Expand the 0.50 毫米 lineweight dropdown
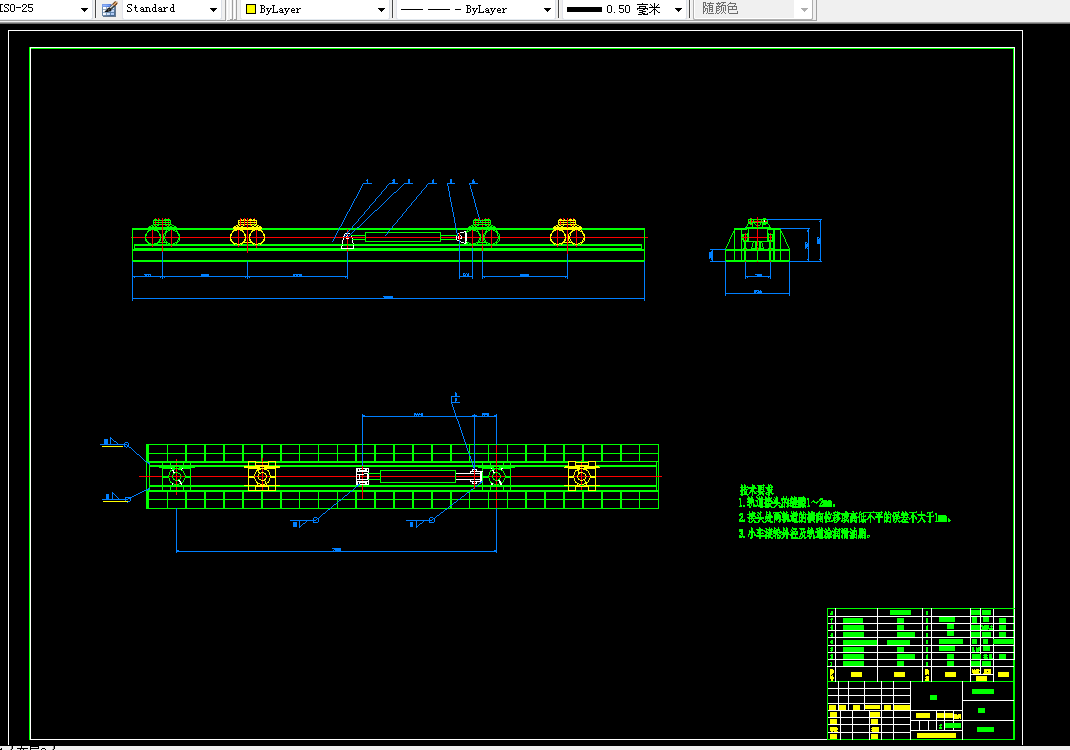Viewport: 1070px width, 750px height. coord(678,10)
